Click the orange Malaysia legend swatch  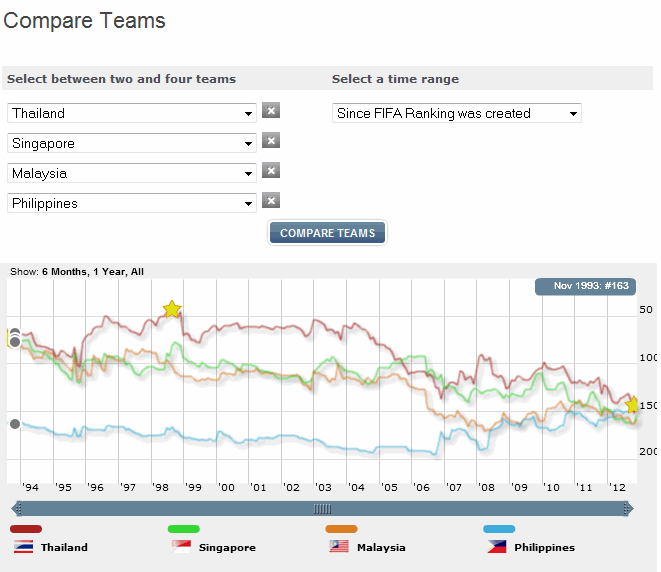tap(341, 529)
